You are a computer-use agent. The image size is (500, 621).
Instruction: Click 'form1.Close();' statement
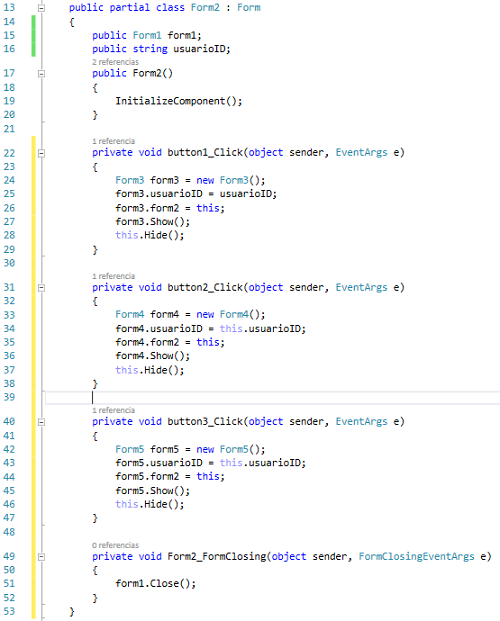156,584
